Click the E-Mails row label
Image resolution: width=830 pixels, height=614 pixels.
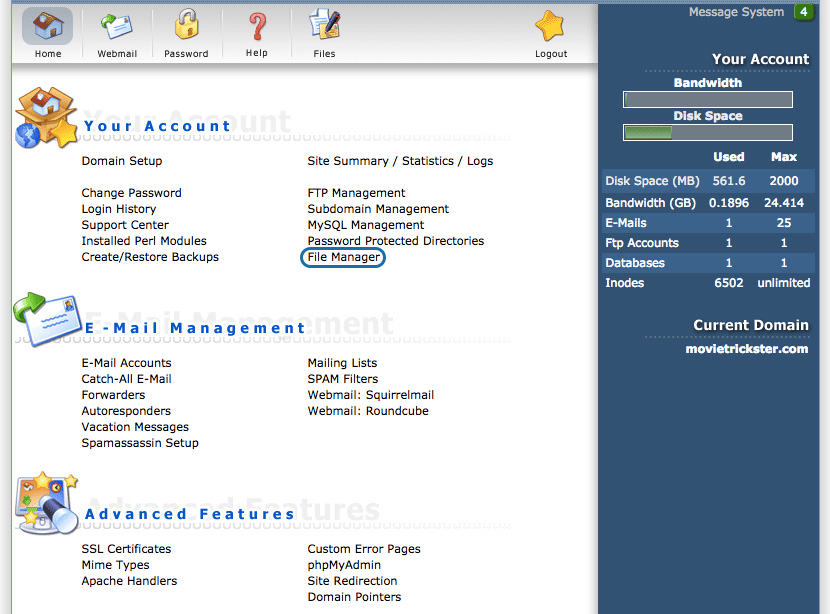[626, 223]
